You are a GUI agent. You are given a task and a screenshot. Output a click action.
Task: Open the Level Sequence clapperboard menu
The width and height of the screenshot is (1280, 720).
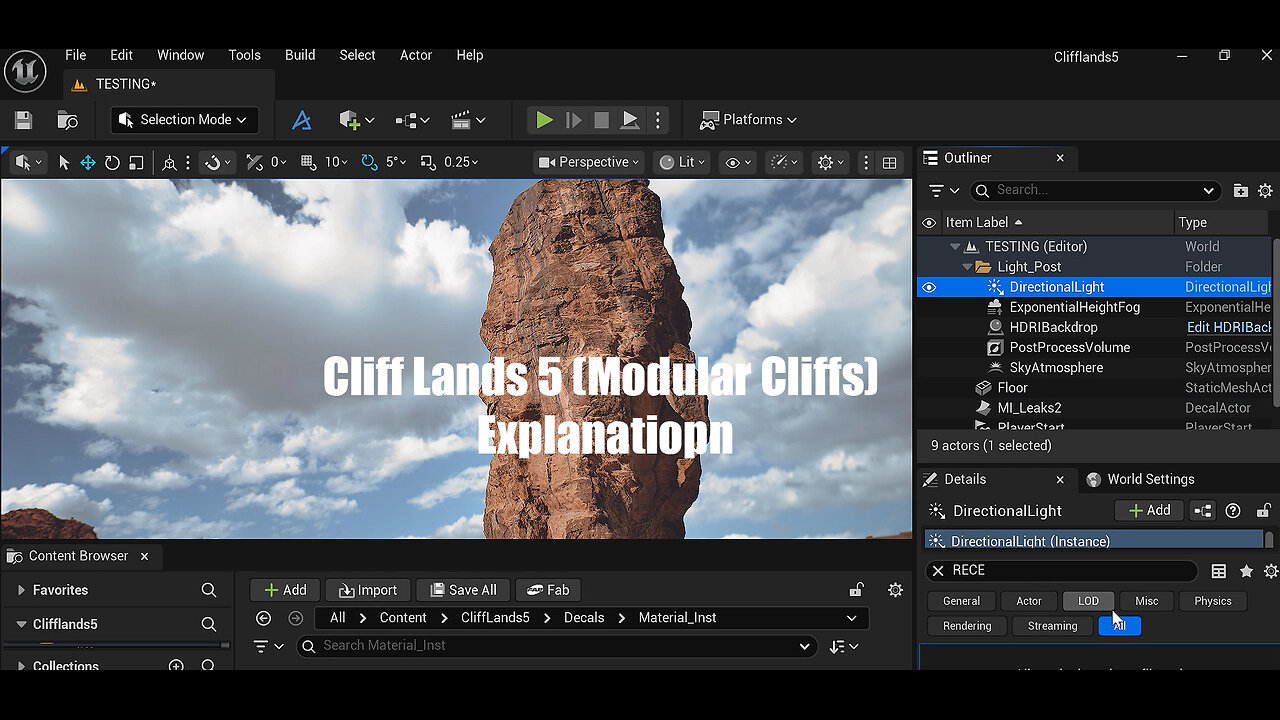pos(468,120)
